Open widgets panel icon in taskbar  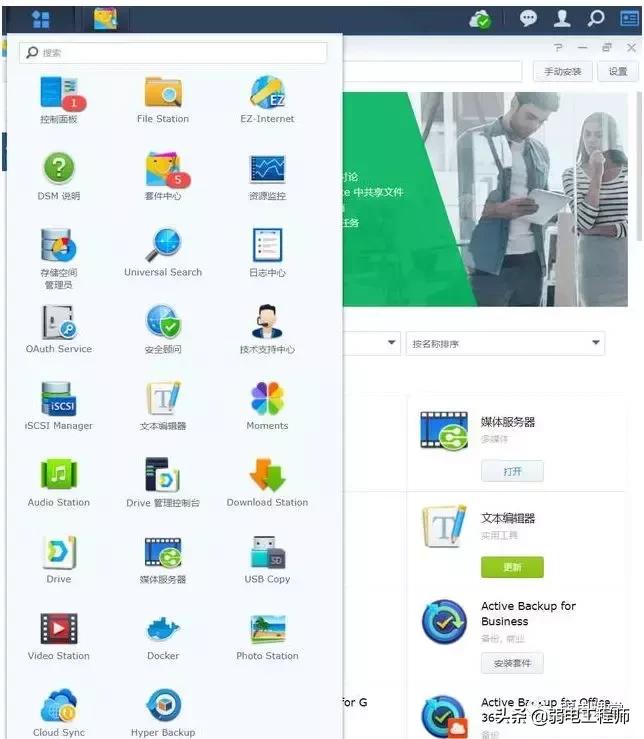pos(629,19)
